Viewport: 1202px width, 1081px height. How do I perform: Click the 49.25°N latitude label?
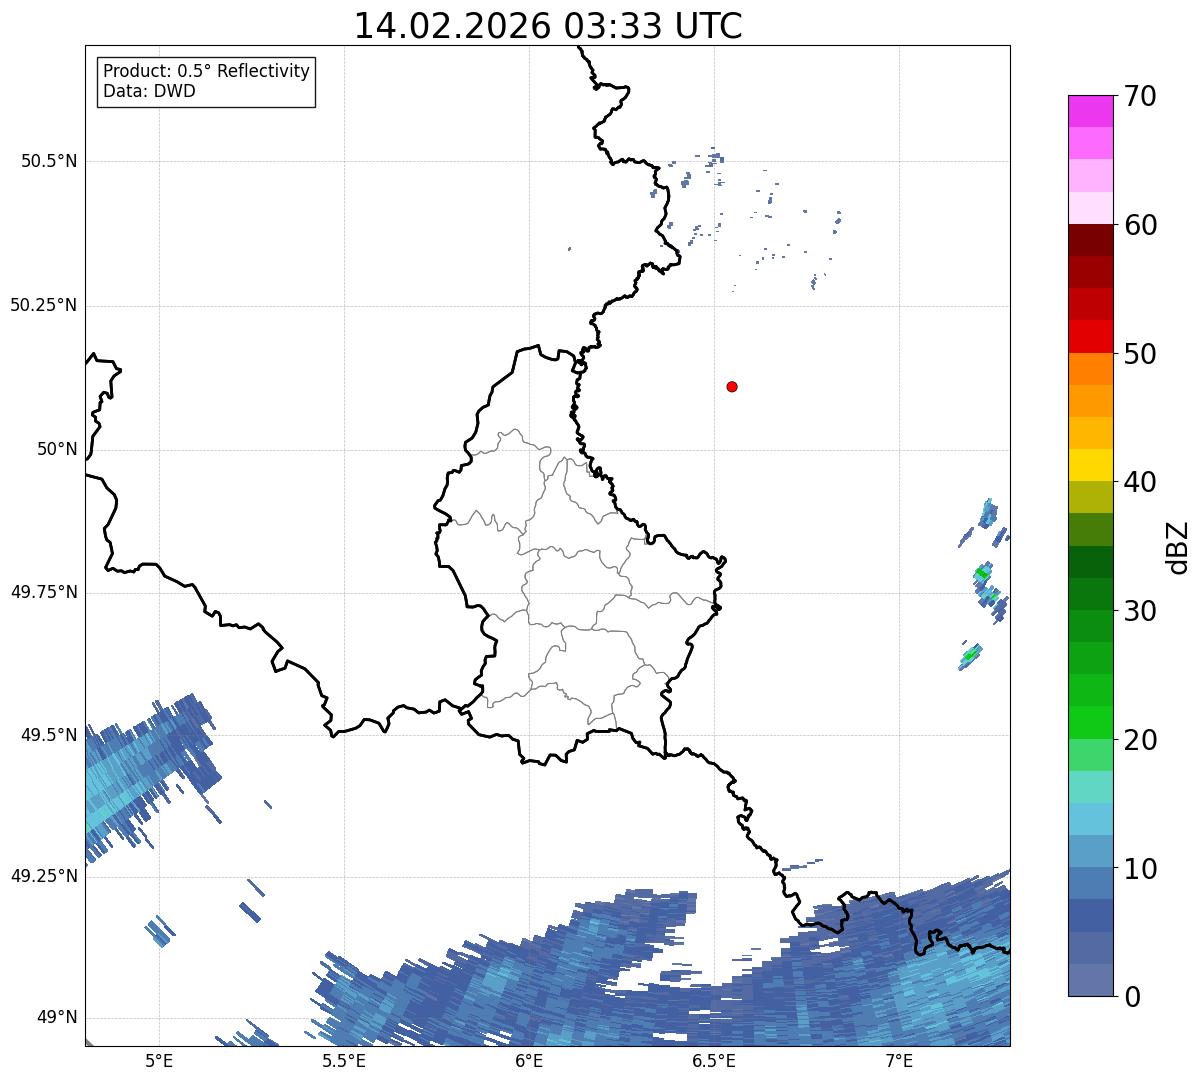[x=43, y=876]
